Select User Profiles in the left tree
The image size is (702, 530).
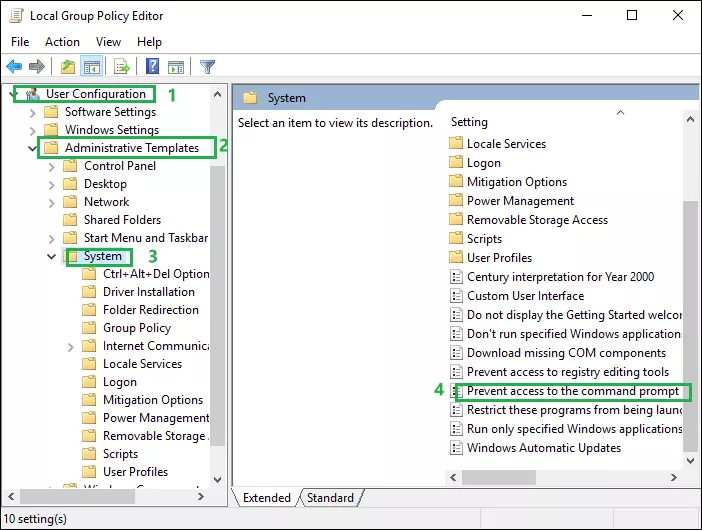[135, 472]
